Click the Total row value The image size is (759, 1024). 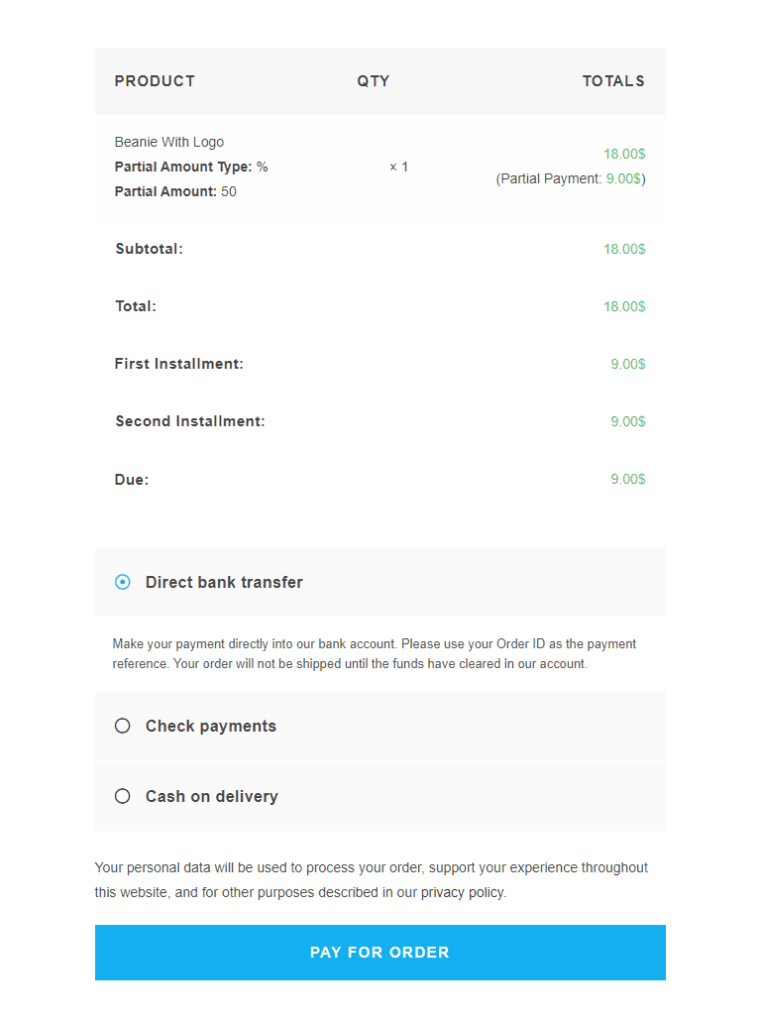coord(625,306)
